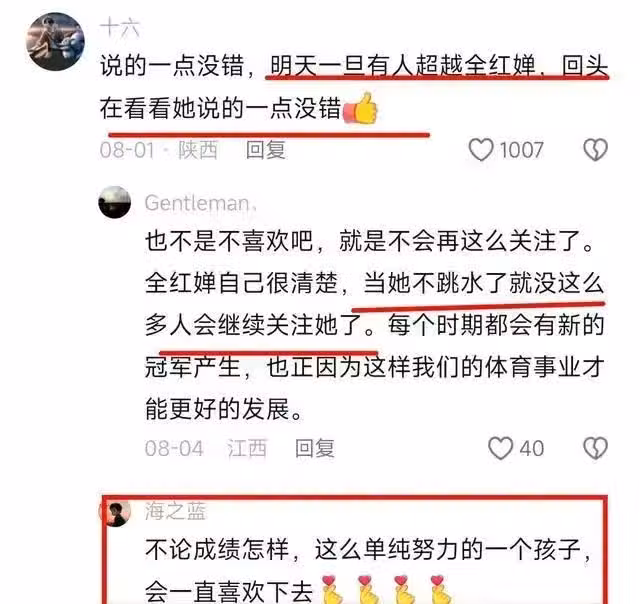Screen dimensions: 640x604
Task: Select 海之蓝's comment 不论成绩怎样
Action: (x=217, y=549)
